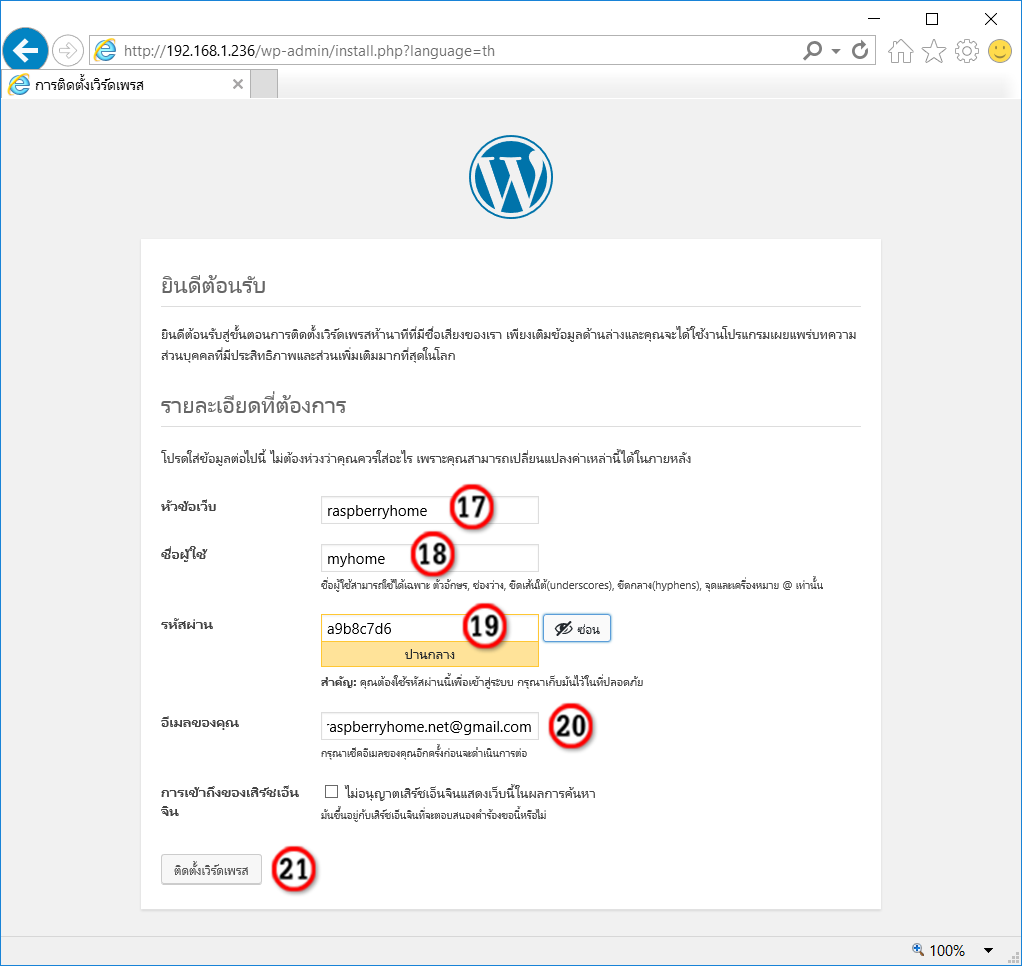Open a new blank tab button
The image size is (1022, 966).
pyautogui.click(x=264, y=85)
